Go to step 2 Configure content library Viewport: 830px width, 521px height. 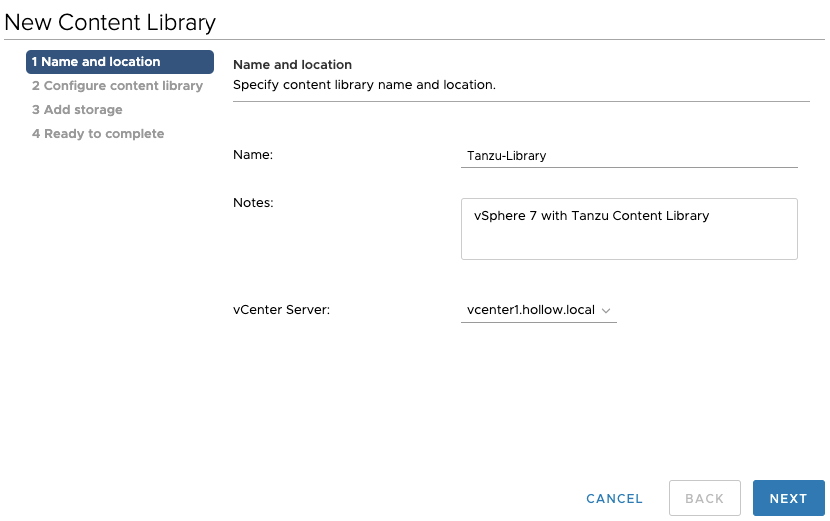(x=117, y=86)
